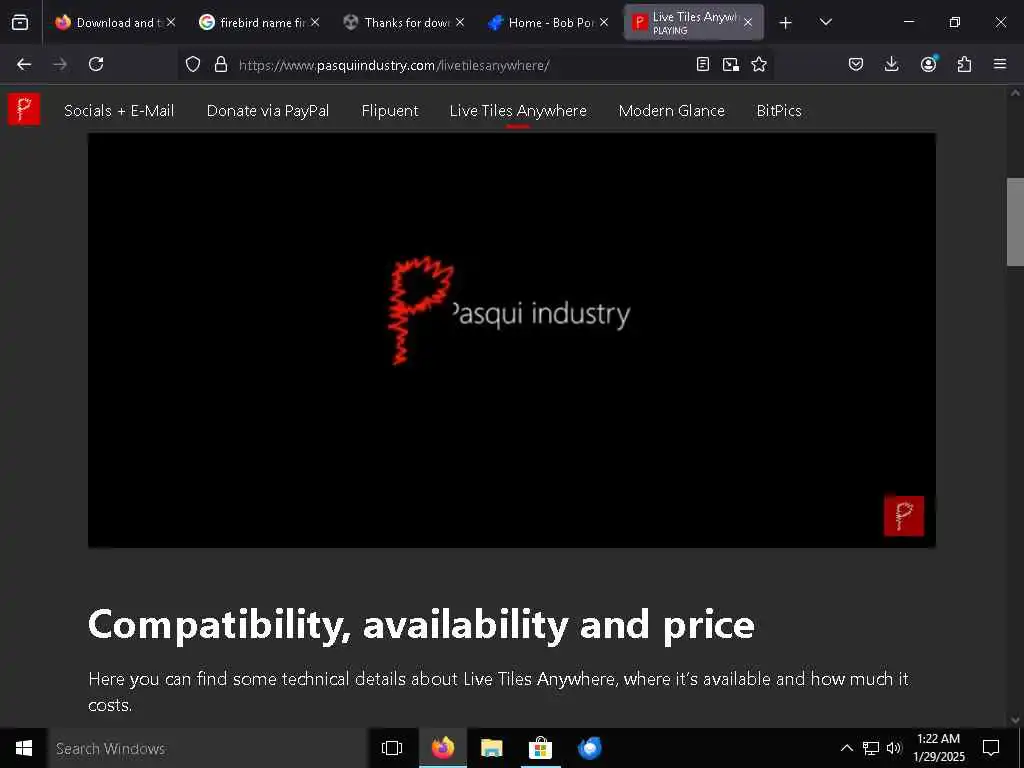Go to Flipuent page
Viewport: 1024px width, 768px height.
click(390, 110)
